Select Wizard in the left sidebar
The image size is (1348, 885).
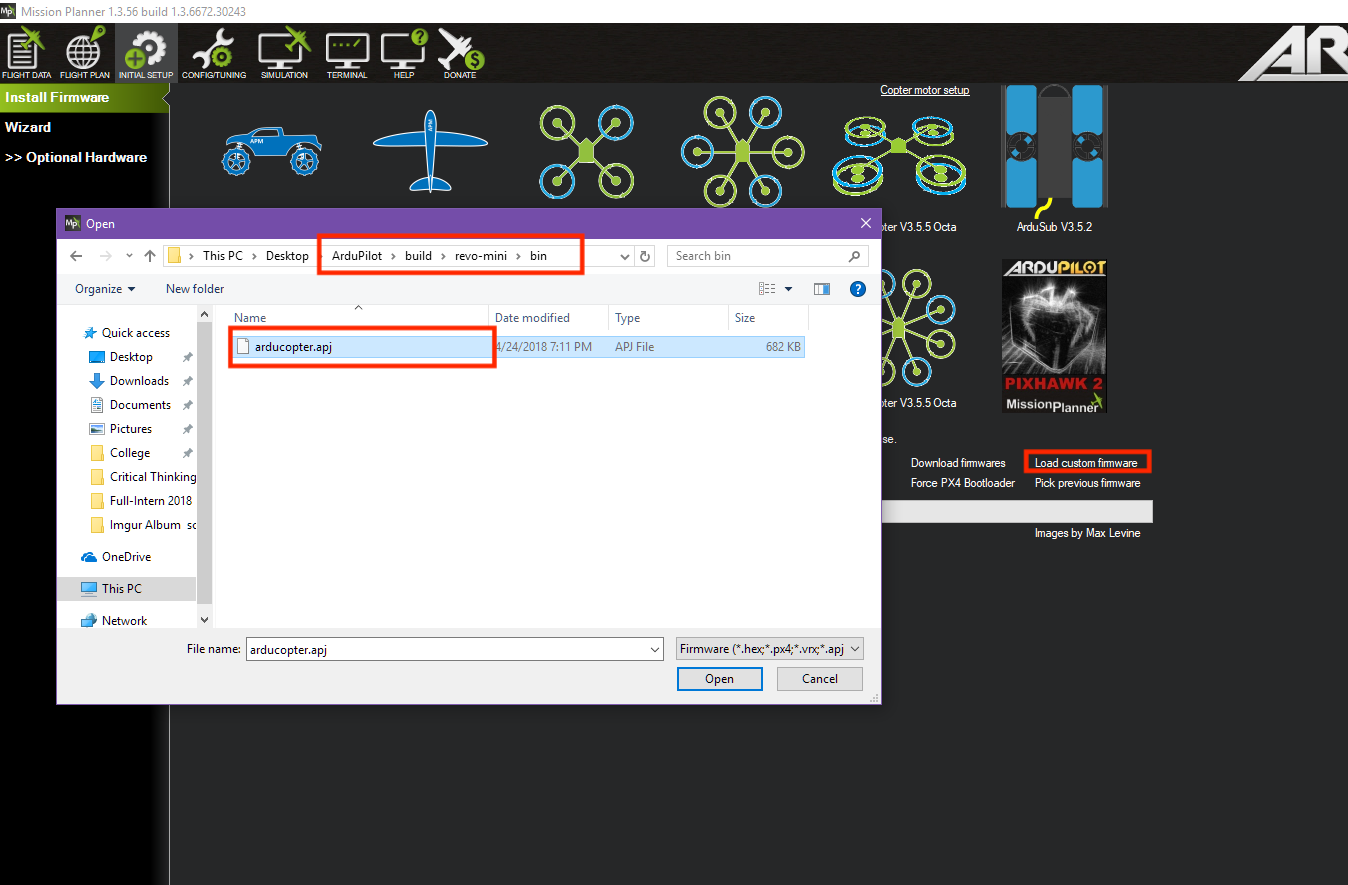pyautogui.click(x=28, y=127)
